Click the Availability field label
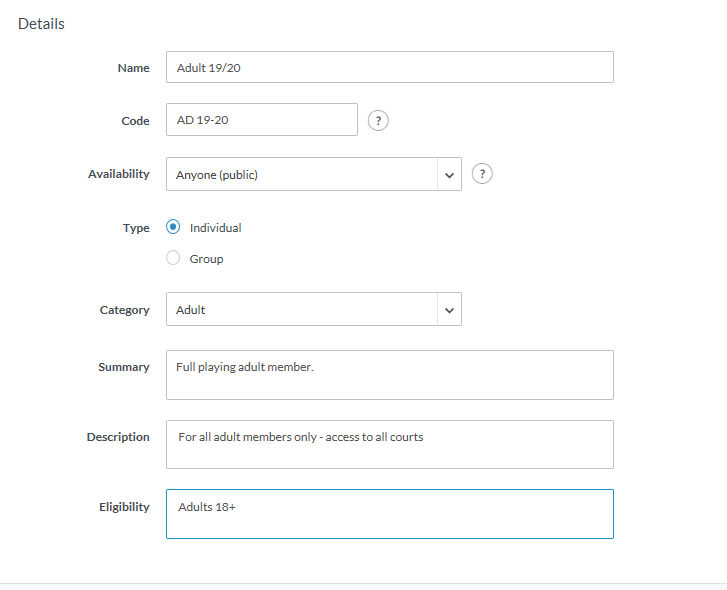 pyautogui.click(x=119, y=174)
